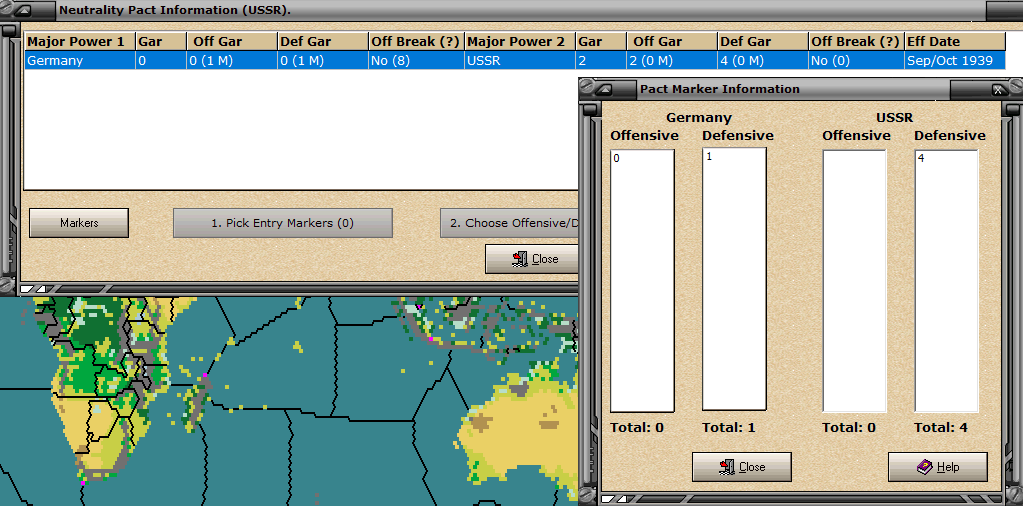Click the USSR Defensive marker list box
The height and width of the screenshot is (506, 1023).
[946, 280]
